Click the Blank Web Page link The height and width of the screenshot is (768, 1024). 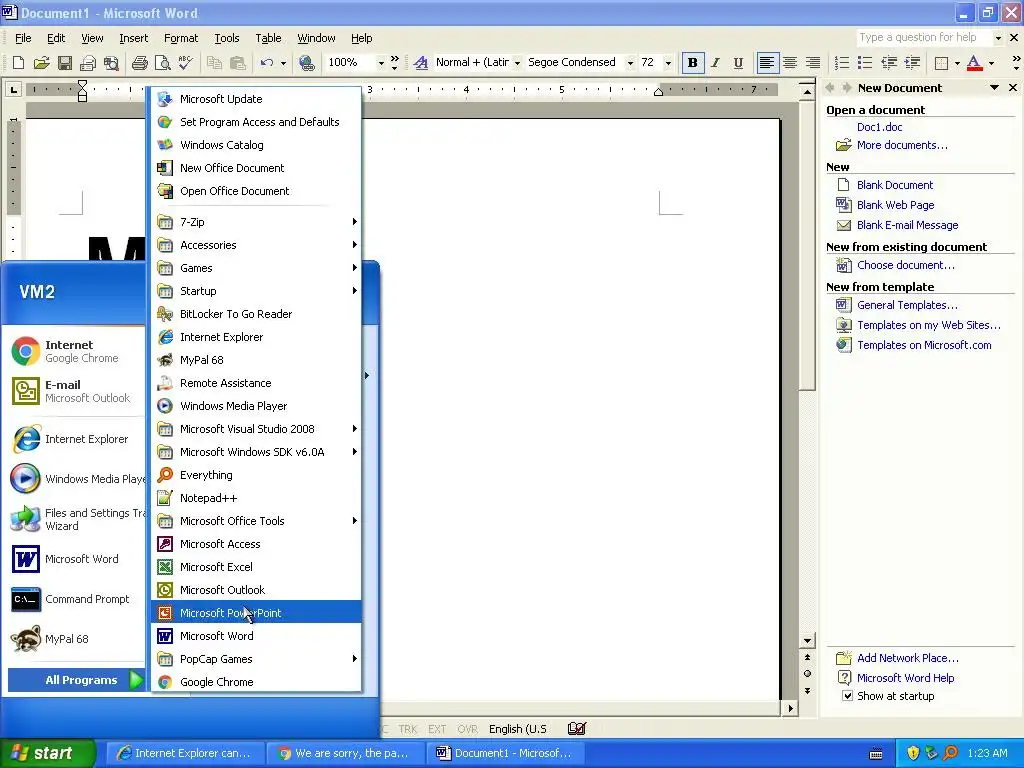click(x=895, y=205)
